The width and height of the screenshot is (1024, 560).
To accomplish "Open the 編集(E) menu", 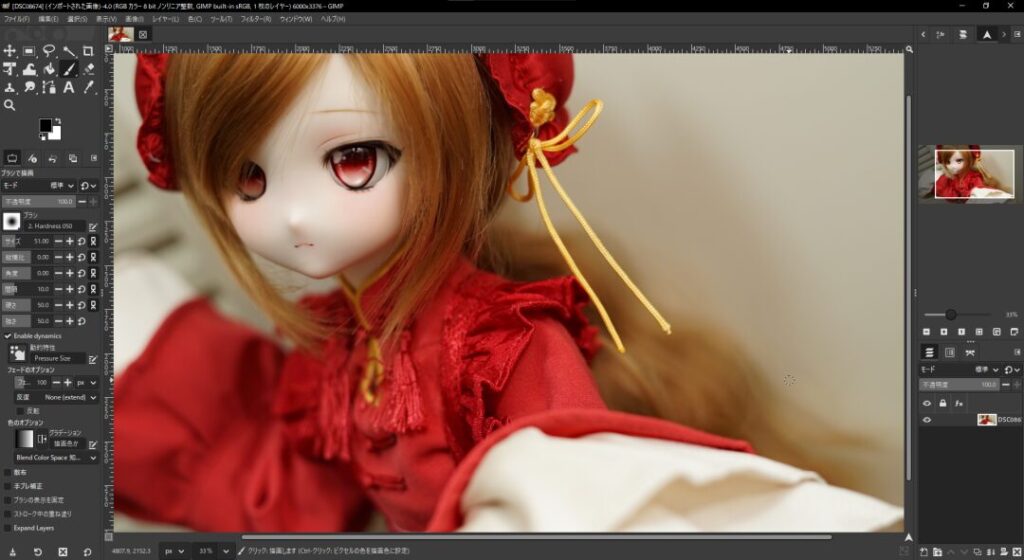I will [x=48, y=19].
